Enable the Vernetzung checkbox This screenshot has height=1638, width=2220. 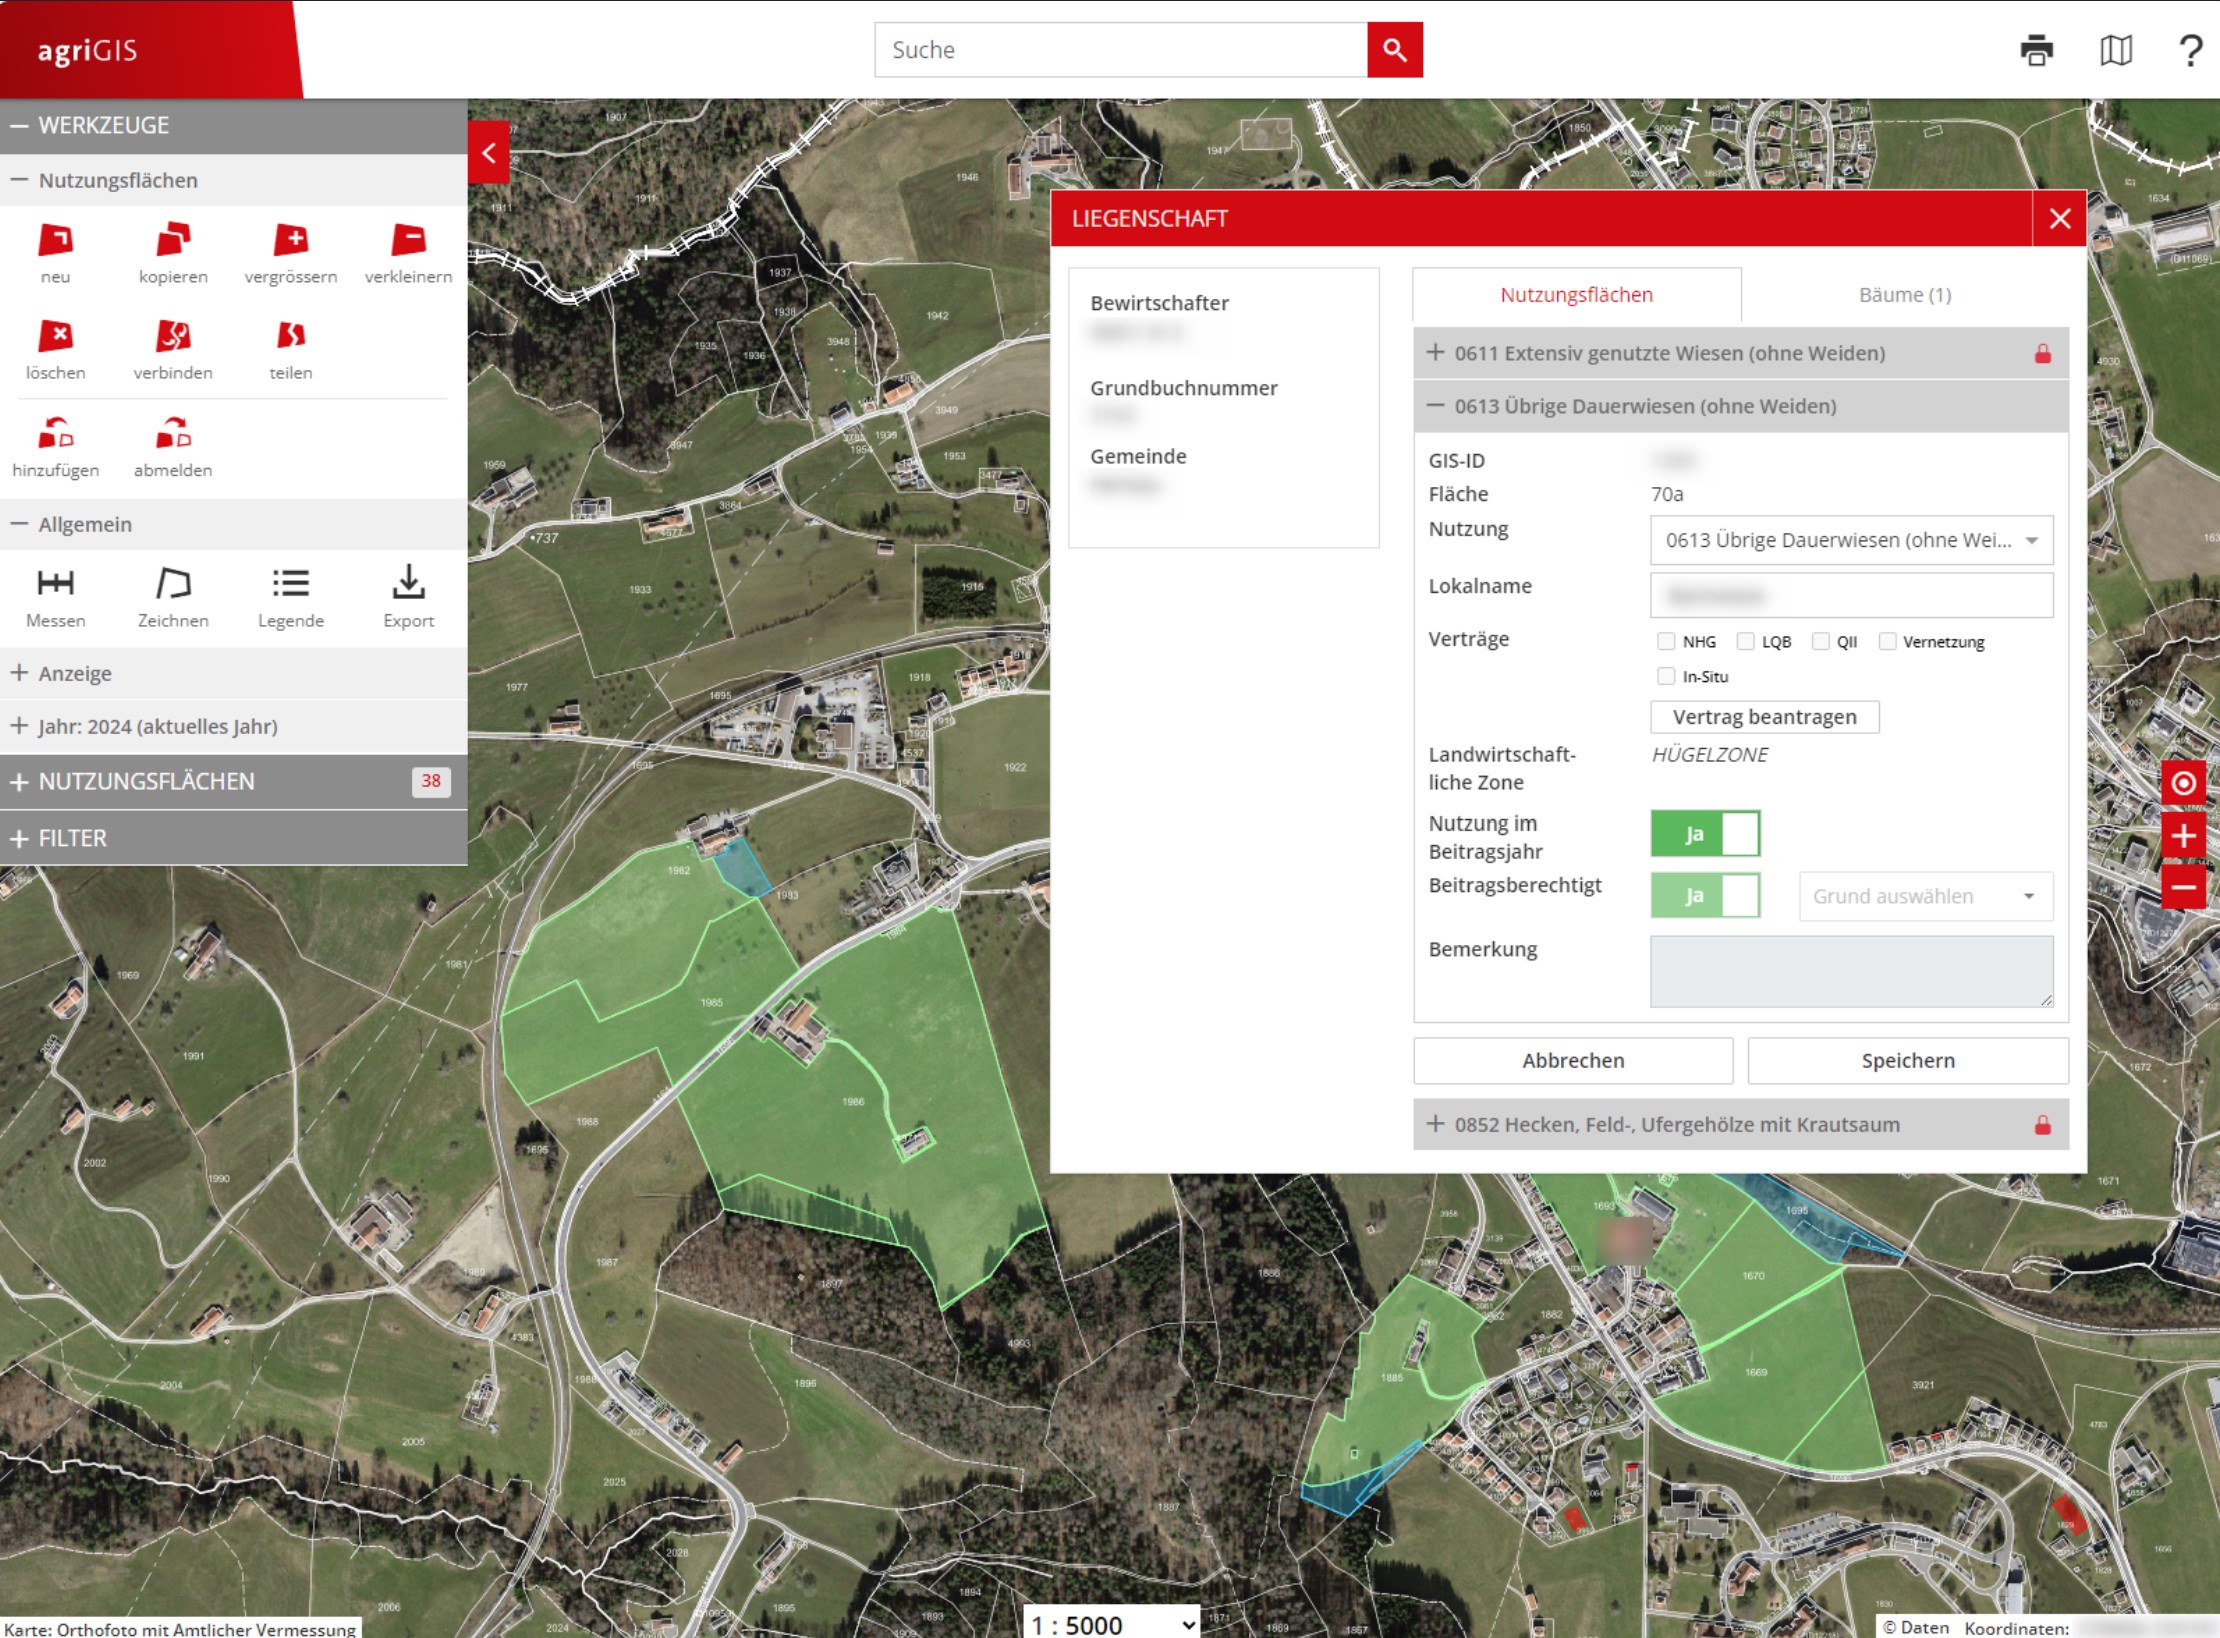coord(1888,641)
